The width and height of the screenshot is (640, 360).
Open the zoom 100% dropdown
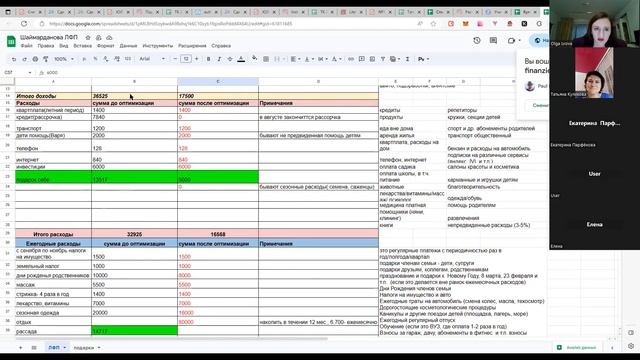coord(64,59)
